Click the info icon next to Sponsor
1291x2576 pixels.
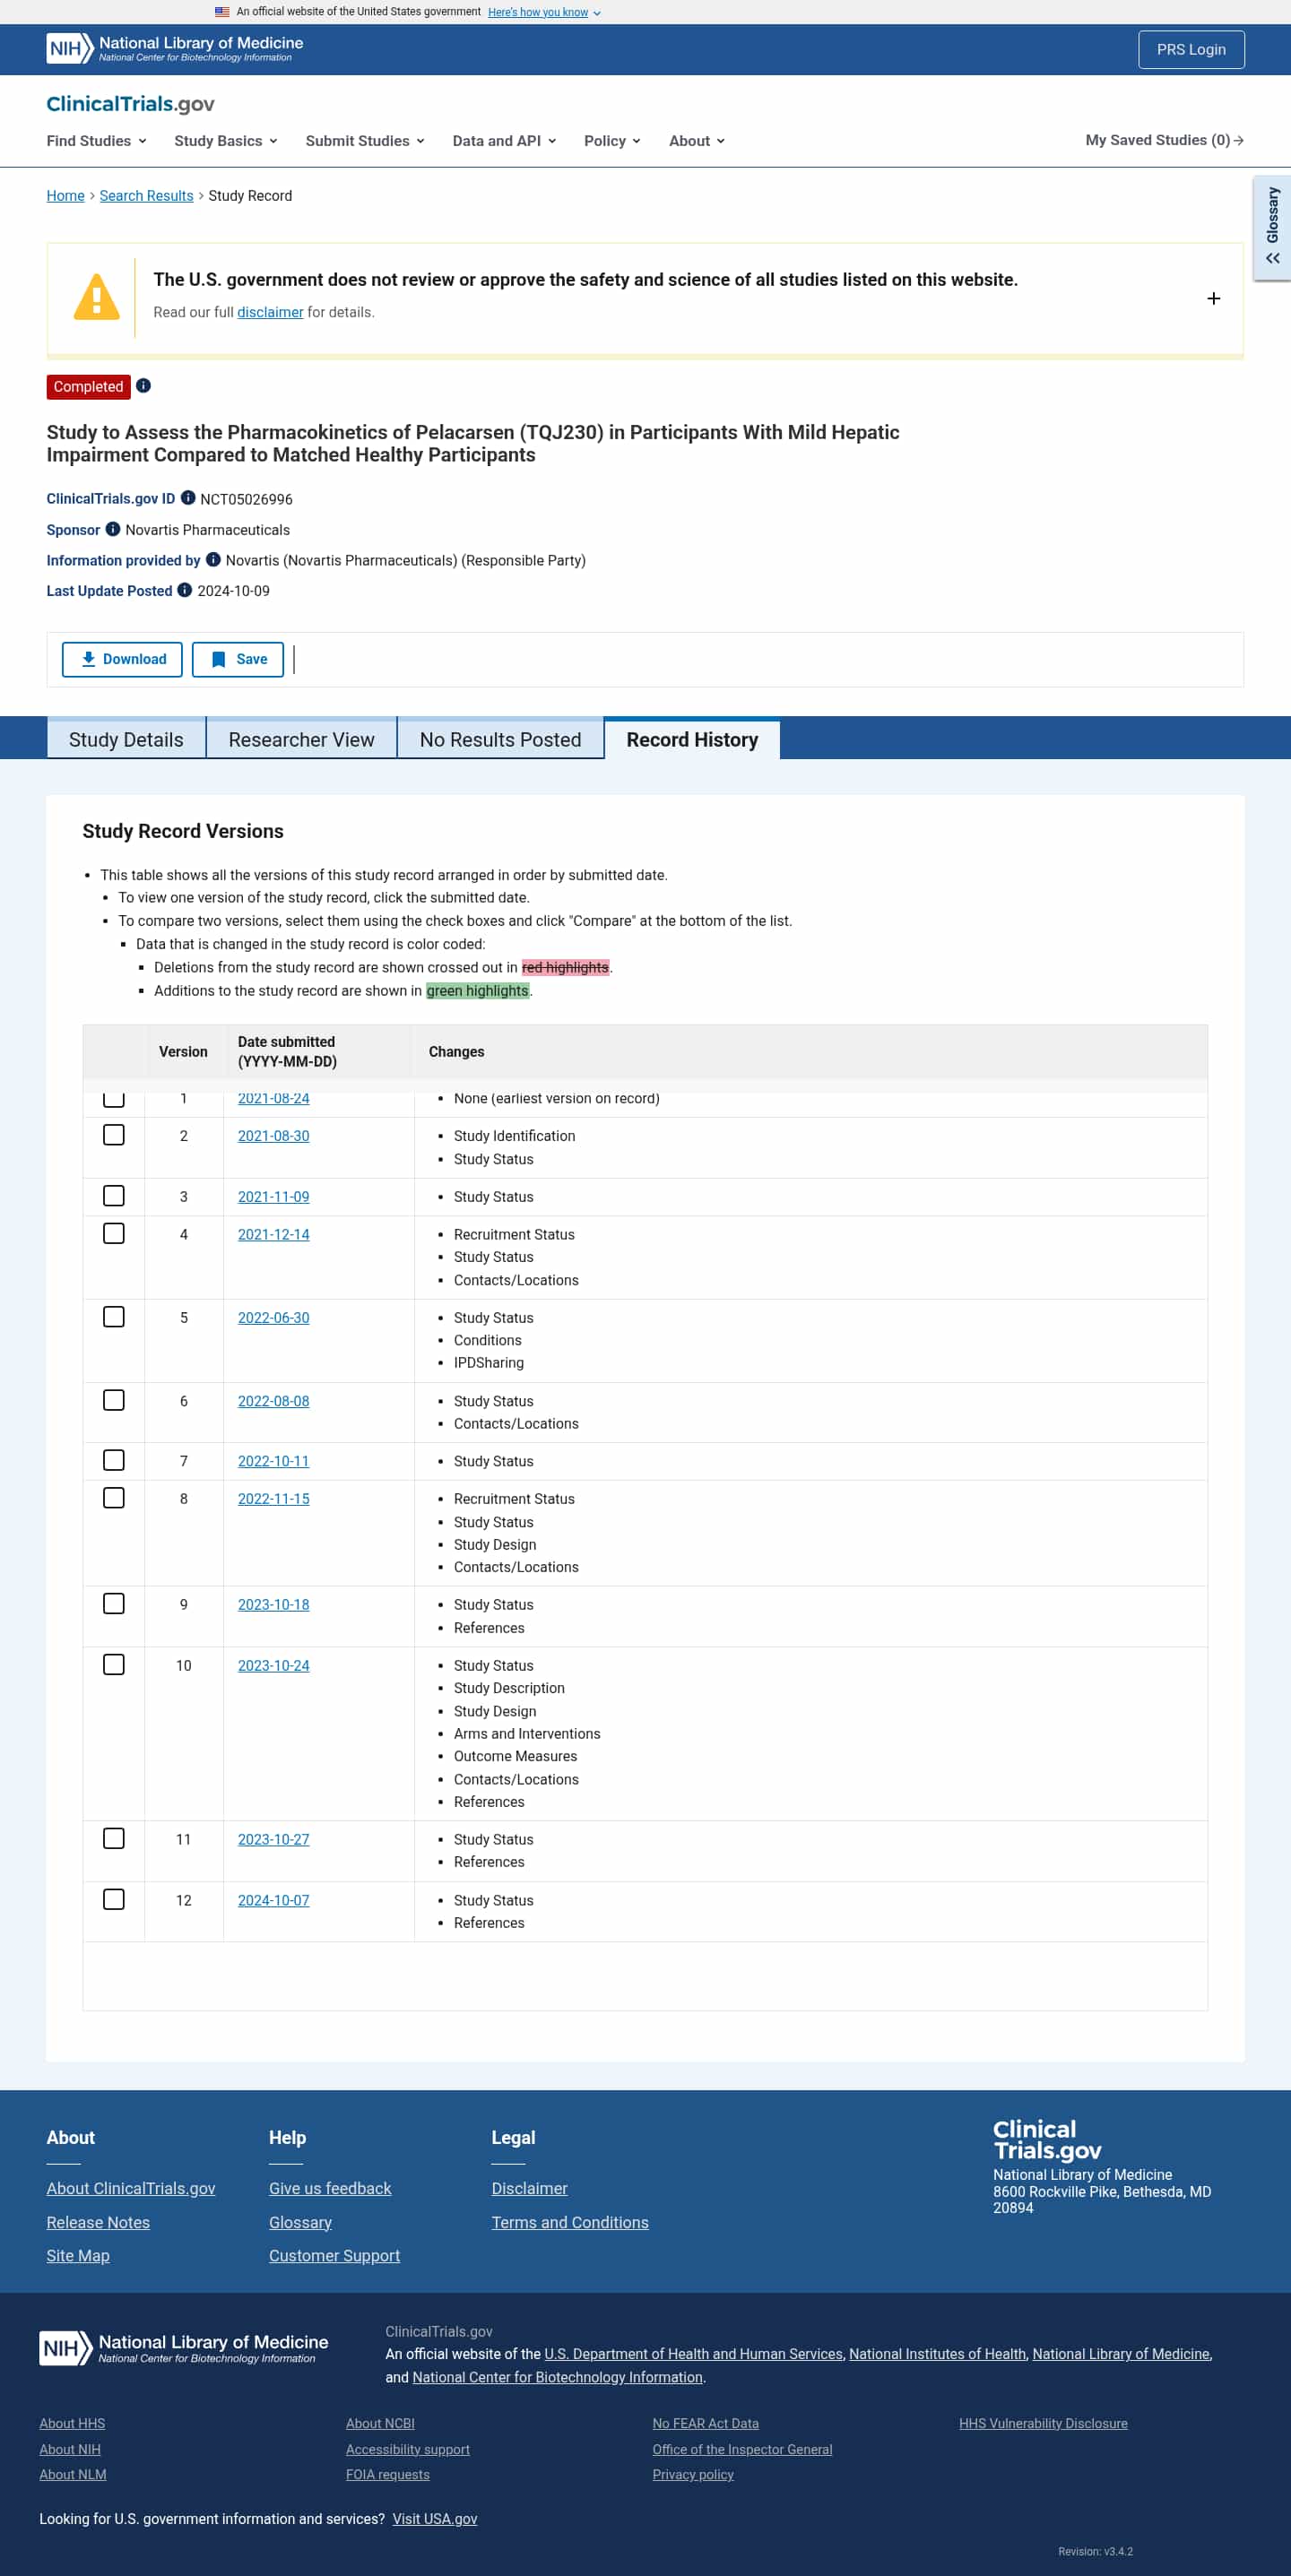113,529
